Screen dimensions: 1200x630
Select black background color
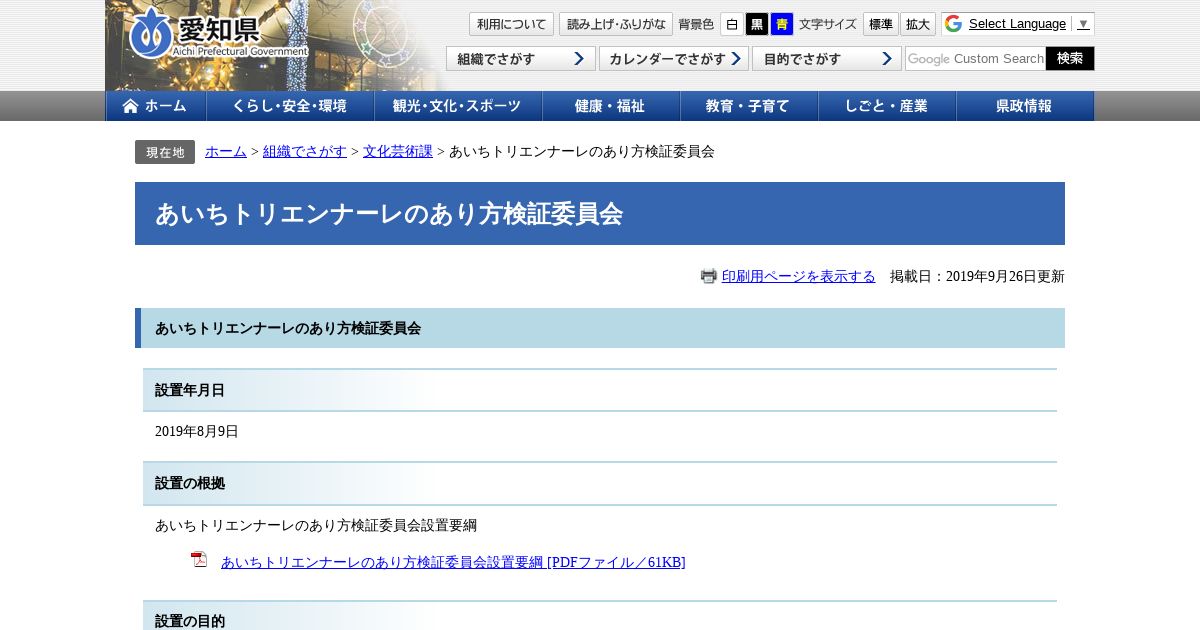coord(757,24)
